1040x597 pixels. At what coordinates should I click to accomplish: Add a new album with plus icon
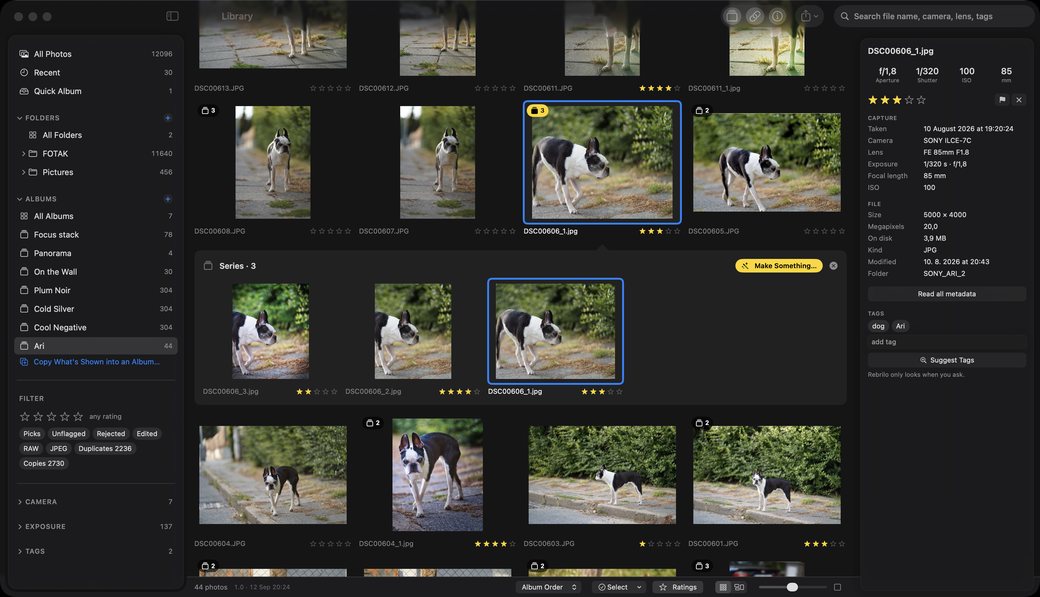point(168,199)
